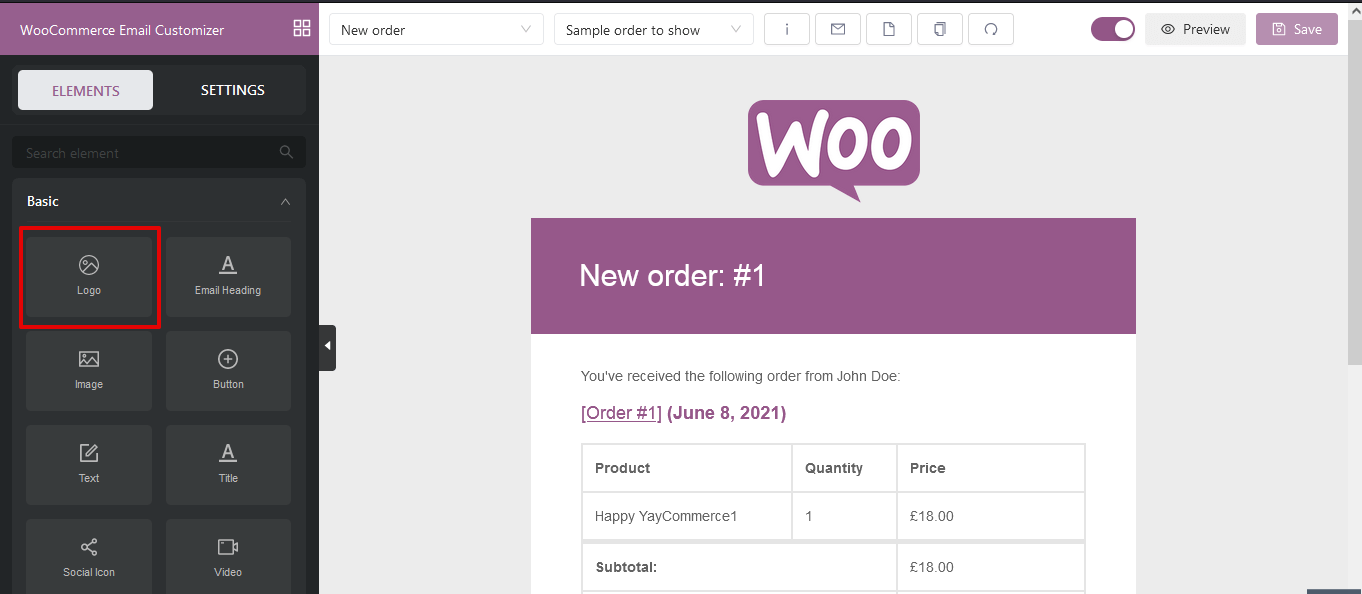Choose the Video element block
The height and width of the screenshot is (594, 1362).
click(x=228, y=556)
